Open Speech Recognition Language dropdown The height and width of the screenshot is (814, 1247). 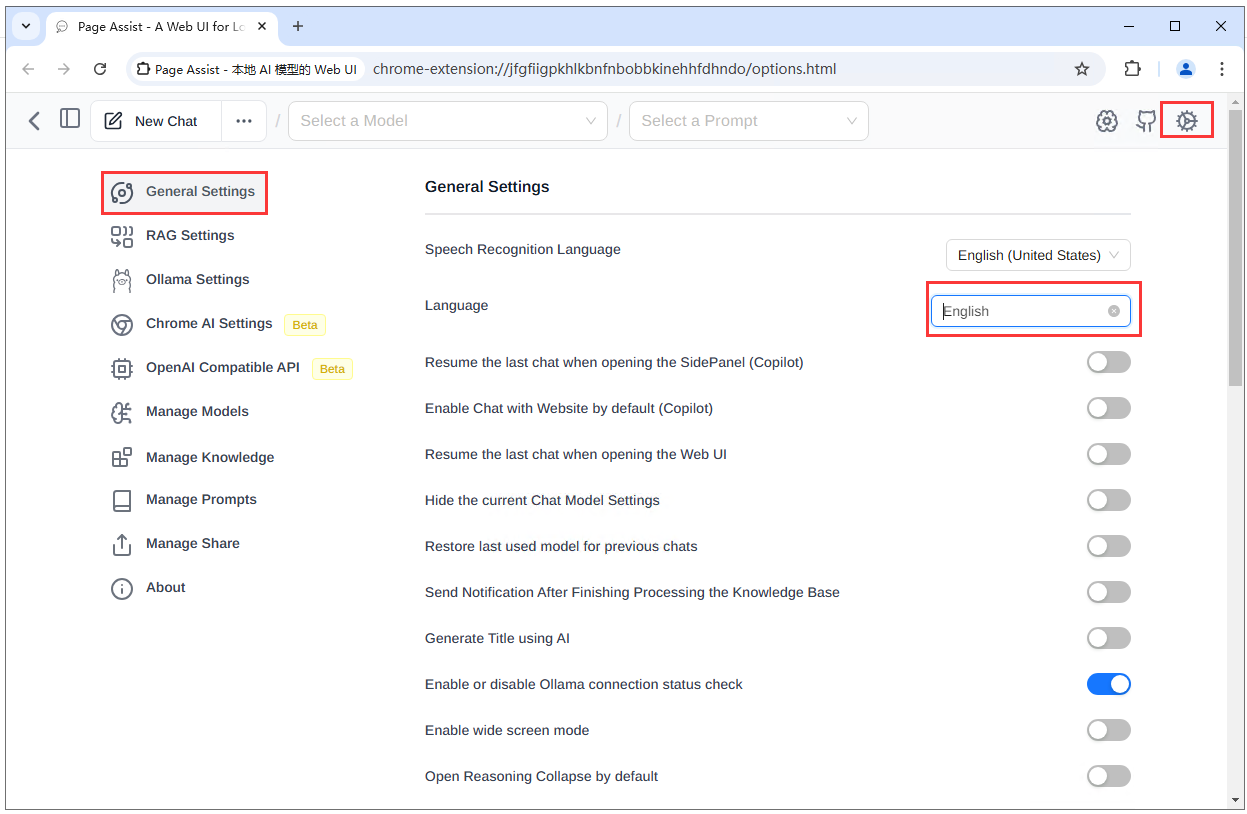click(x=1038, y=255)
